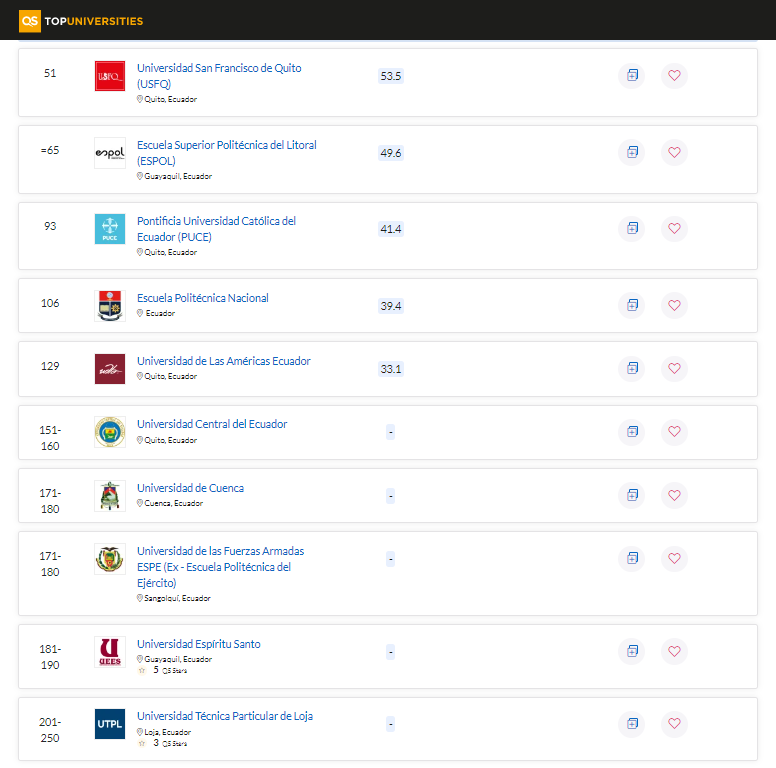
Task: Click the QS TopUniversities logo
Action: pyautogui.click(x=81, y=20)
